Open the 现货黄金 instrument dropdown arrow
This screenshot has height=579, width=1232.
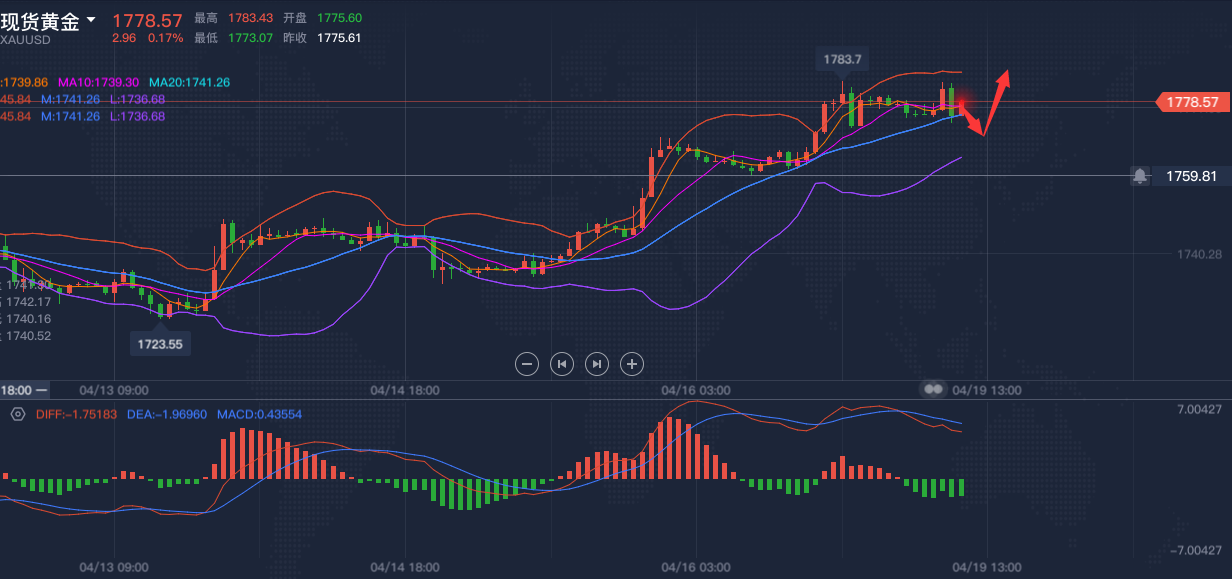(x=92, y=19)
